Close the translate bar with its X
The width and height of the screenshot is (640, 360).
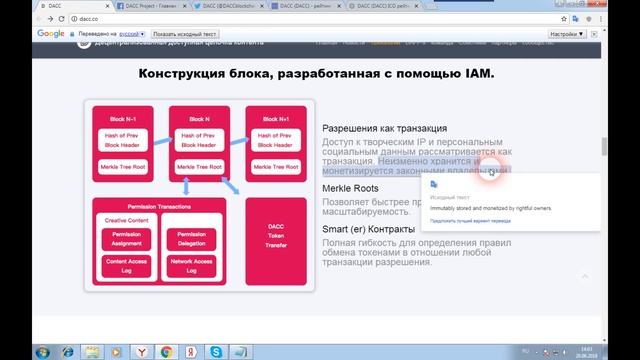point(594,34)
